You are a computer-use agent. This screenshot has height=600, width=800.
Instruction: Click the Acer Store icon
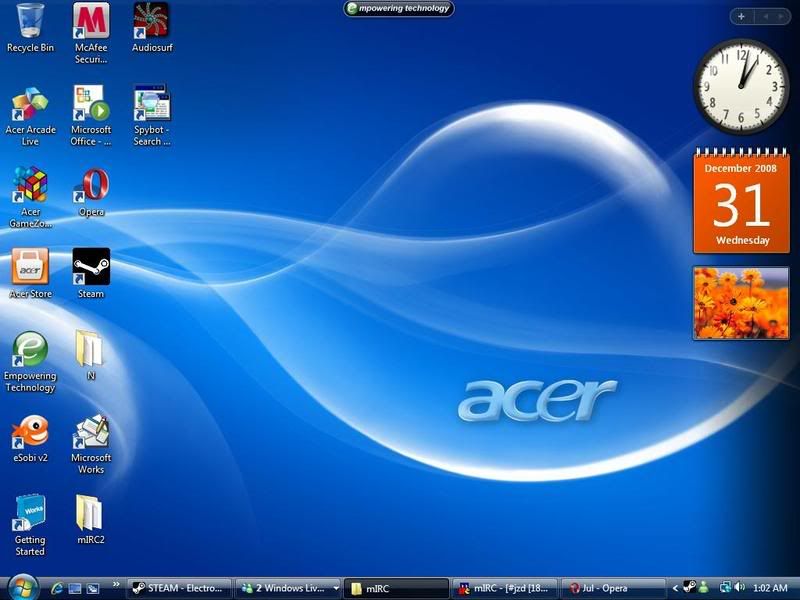(x=30, y=268)
